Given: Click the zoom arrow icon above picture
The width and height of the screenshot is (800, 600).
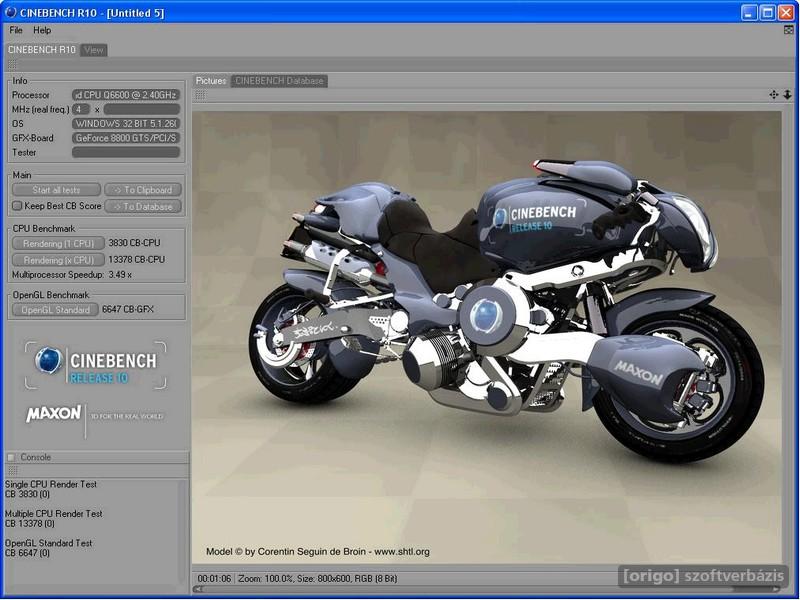Looking at the screenshot, I should point(787,94).
